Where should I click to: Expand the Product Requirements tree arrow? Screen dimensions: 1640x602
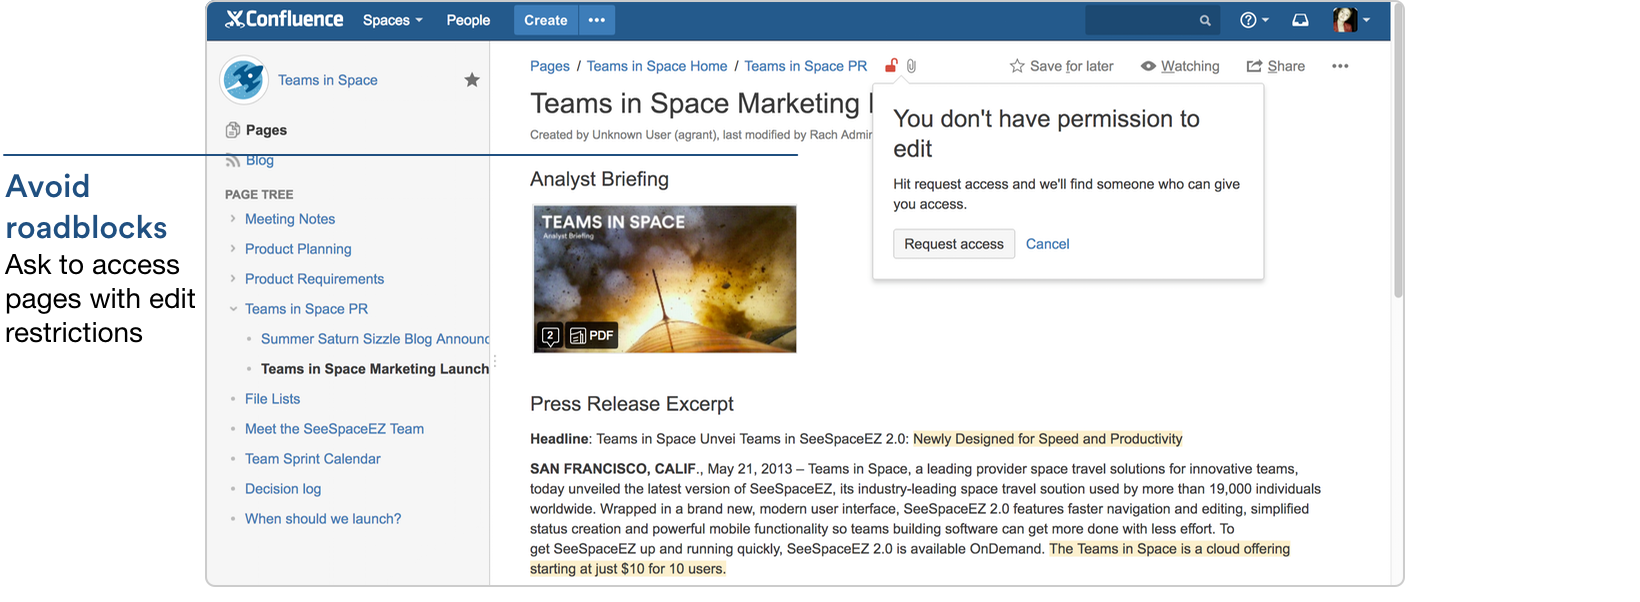(x=233, y=279)
